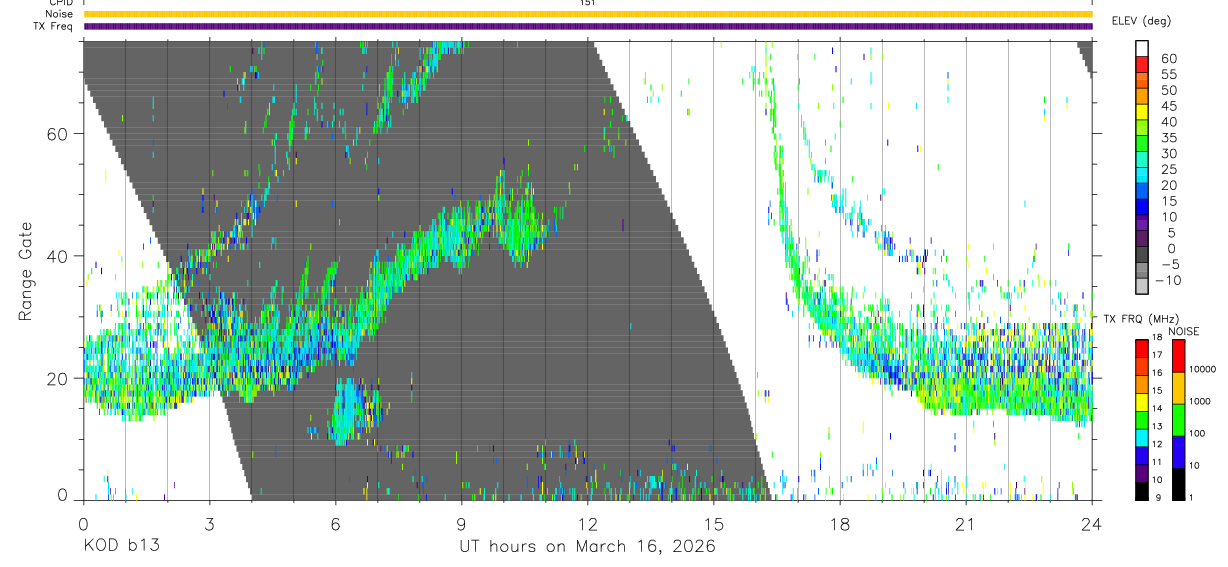
Task: Click x-axis tick label 12
Action: (587, 523)
